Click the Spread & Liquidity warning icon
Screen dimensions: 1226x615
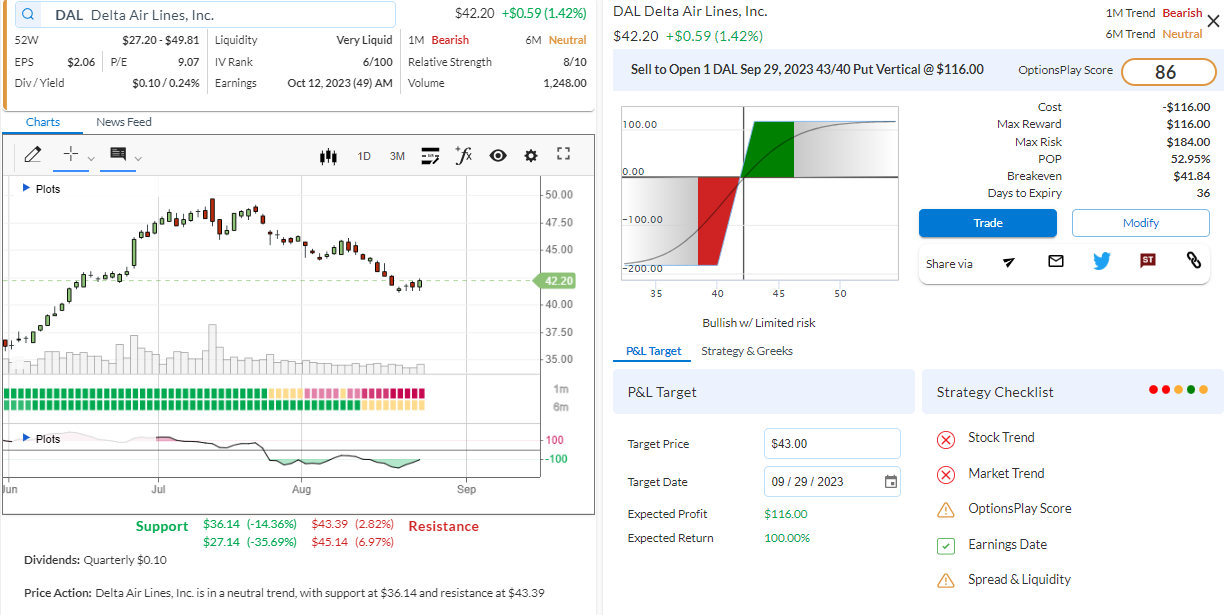(946, 580)
